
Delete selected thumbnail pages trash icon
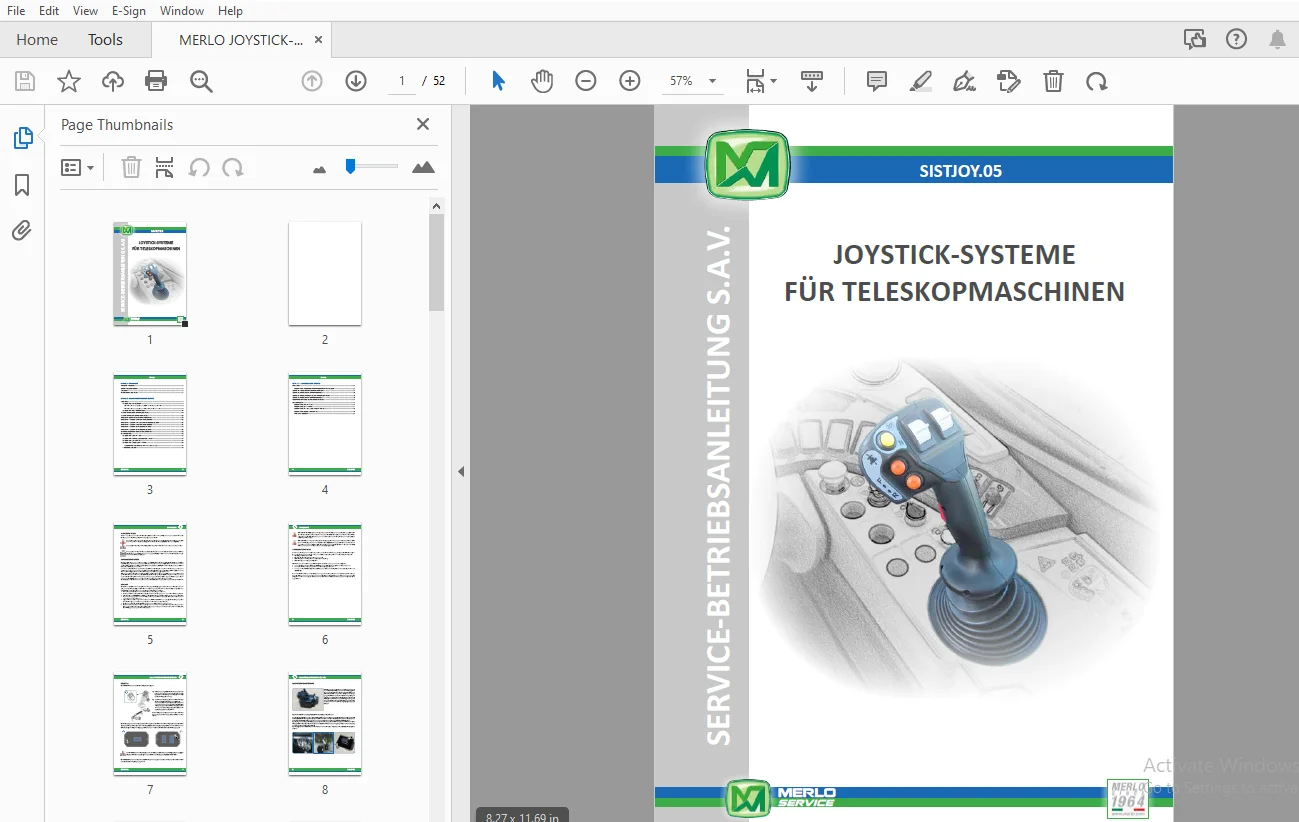click(x=131, y=167)
